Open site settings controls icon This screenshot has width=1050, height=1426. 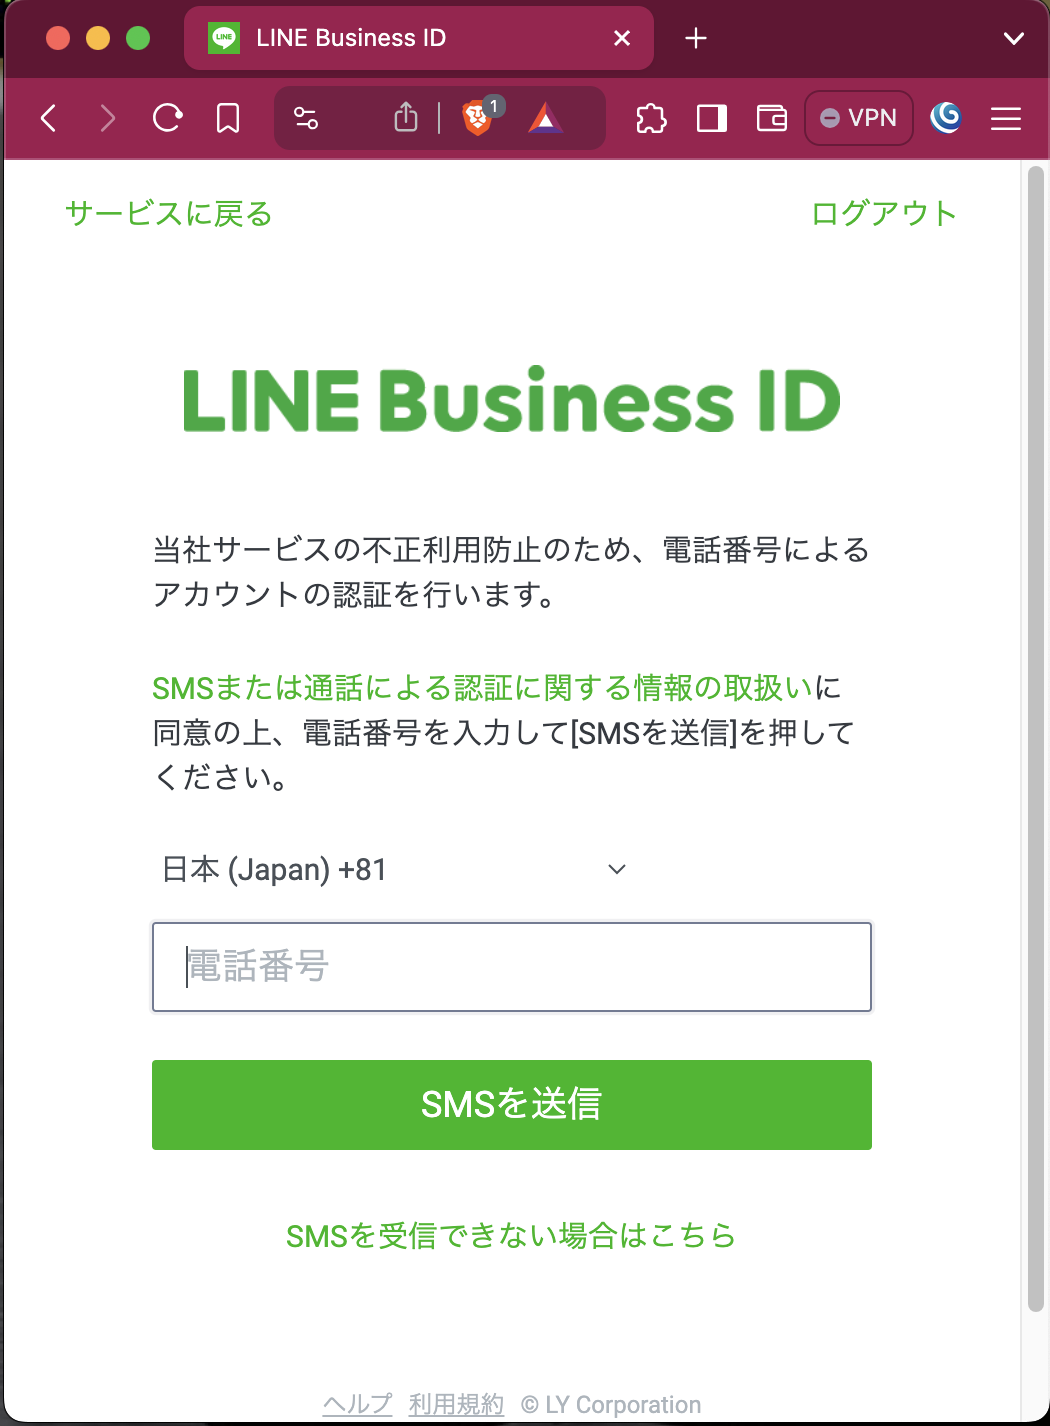click(x=306, y=118)
